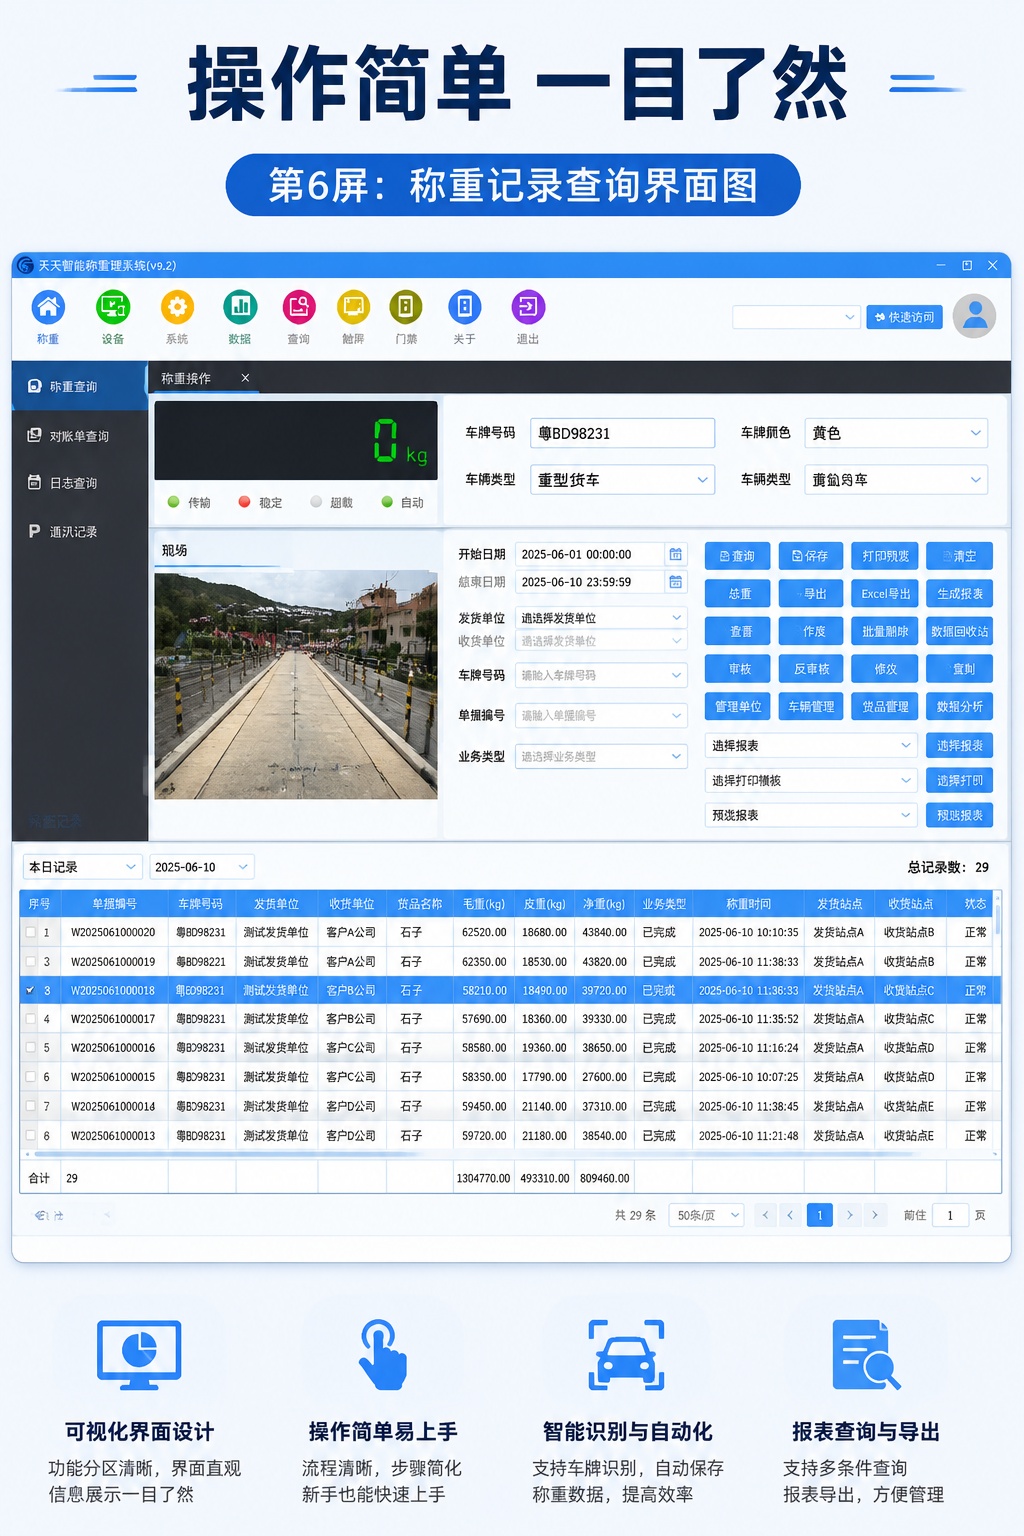Click the 车牌号码 input field with 粤BD98231
The image size is (1024, 1536).
click(622, 433)
